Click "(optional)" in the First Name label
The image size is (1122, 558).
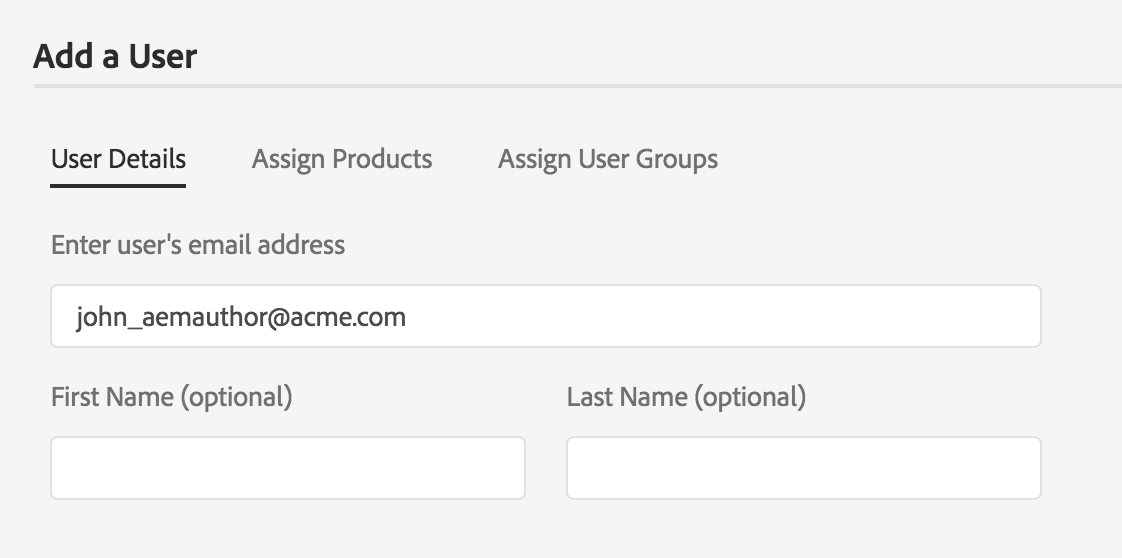[x=236, y=397]
